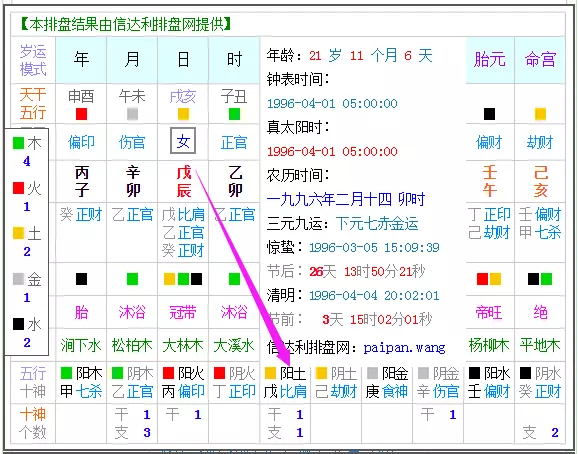
Task: Open the paipan.wang website link
Action: click(404, 348)
